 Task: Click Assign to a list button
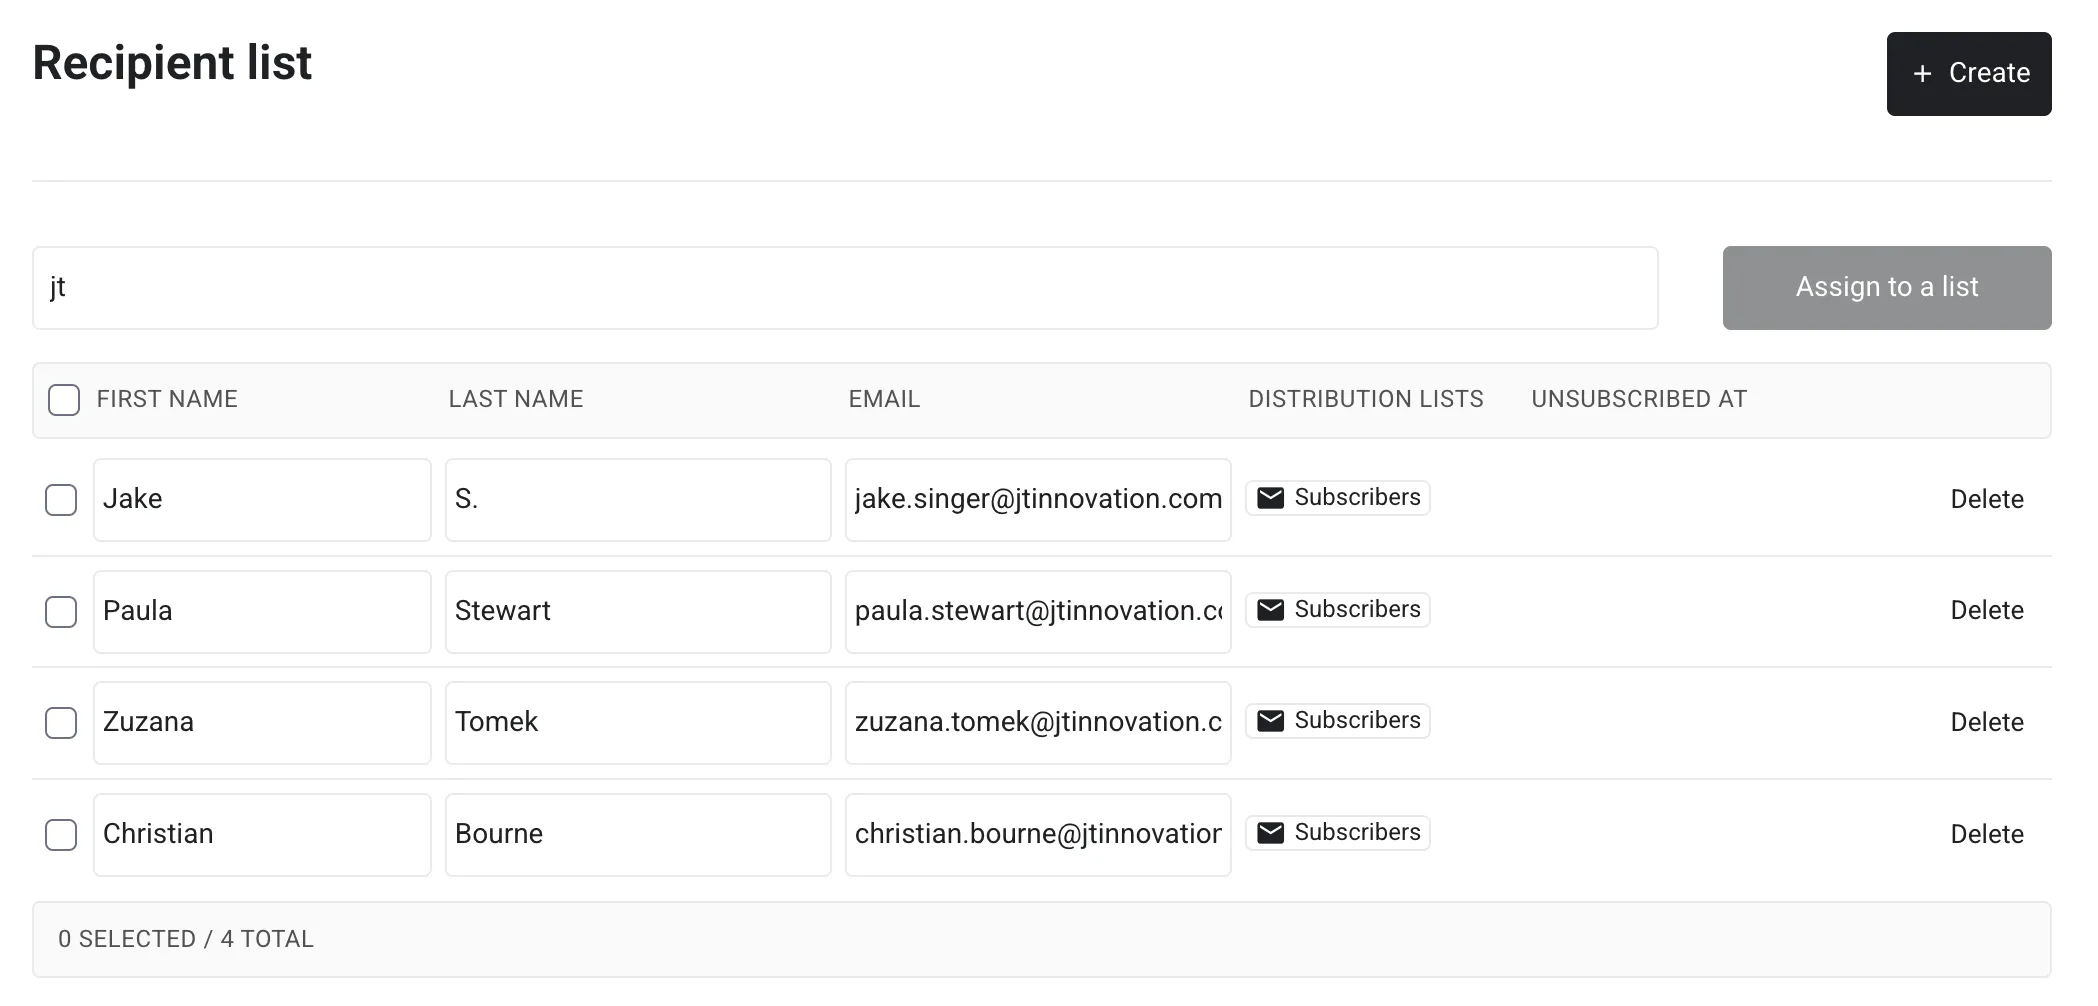[x=1886, y=288]
